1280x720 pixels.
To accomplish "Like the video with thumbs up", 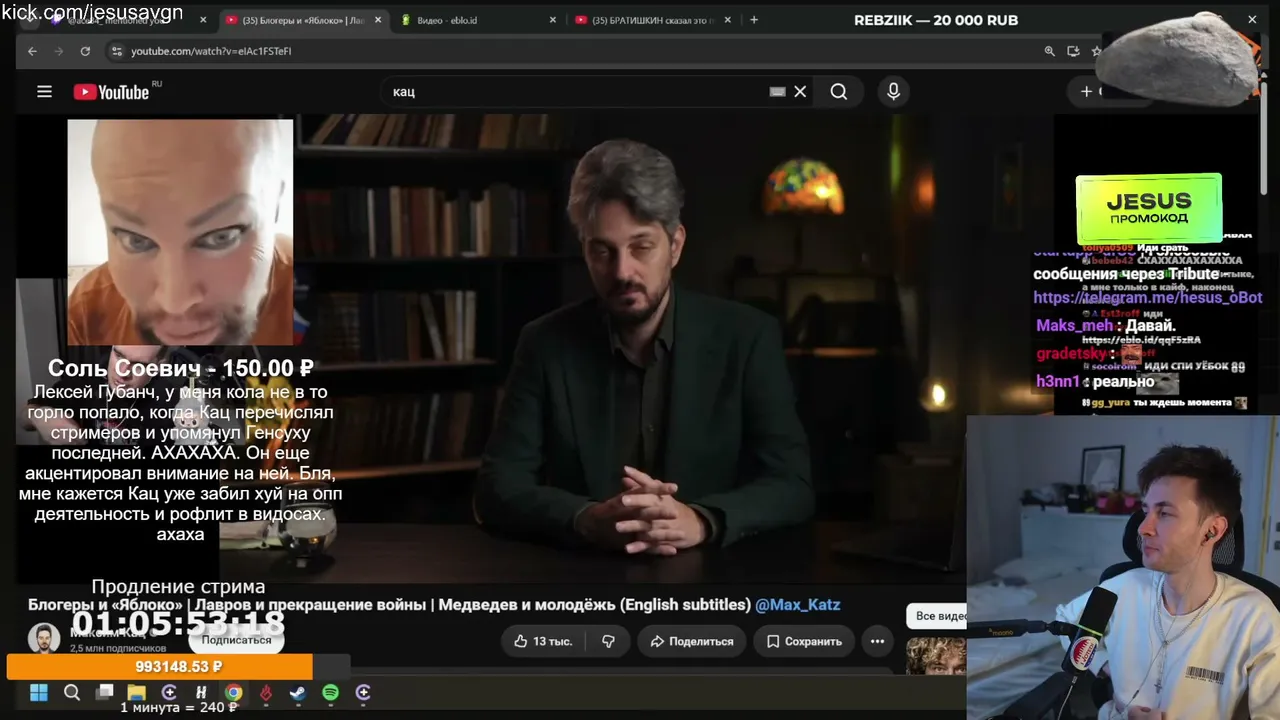I will [543, 641].
